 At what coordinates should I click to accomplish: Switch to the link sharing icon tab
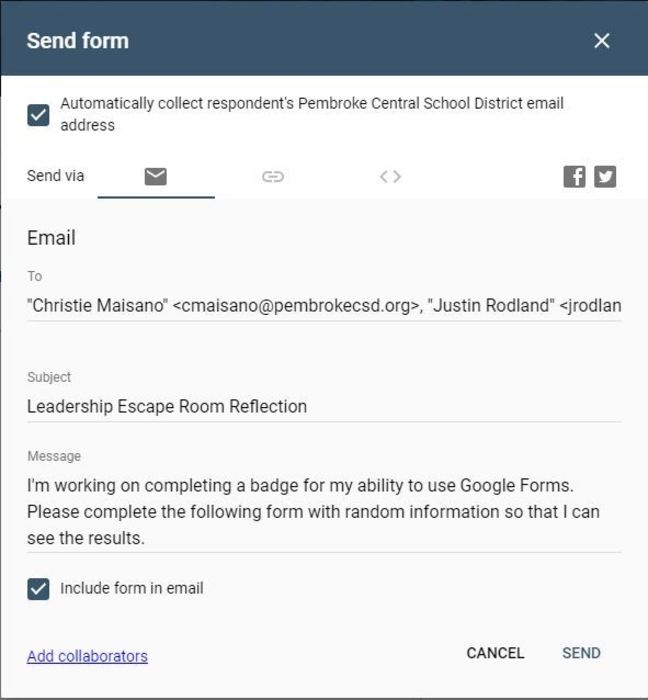click(x=273, y=177)
